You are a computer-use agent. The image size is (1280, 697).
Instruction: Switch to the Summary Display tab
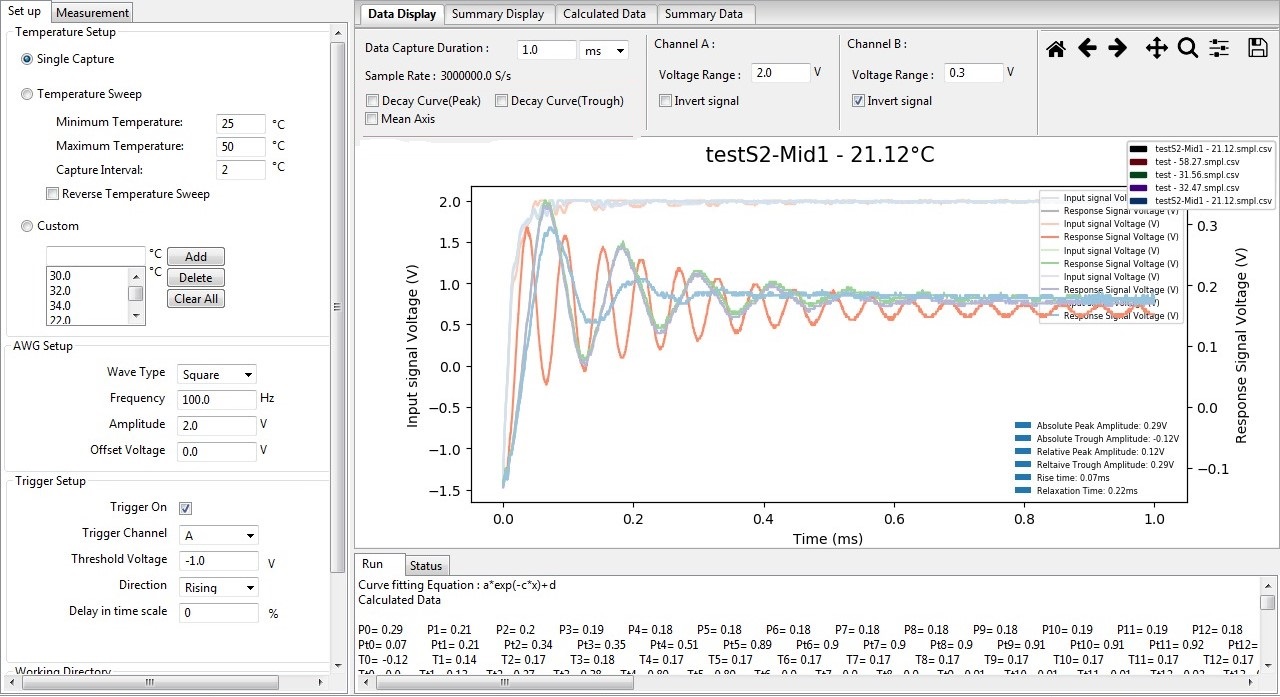pos(497,14)
